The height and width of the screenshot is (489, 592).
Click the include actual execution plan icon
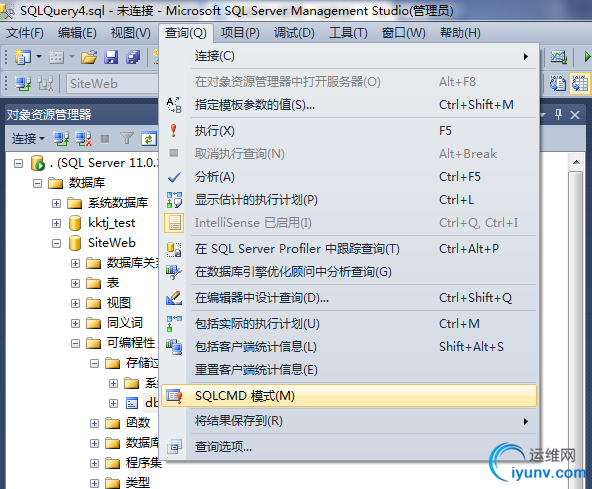tap(174, 324)
